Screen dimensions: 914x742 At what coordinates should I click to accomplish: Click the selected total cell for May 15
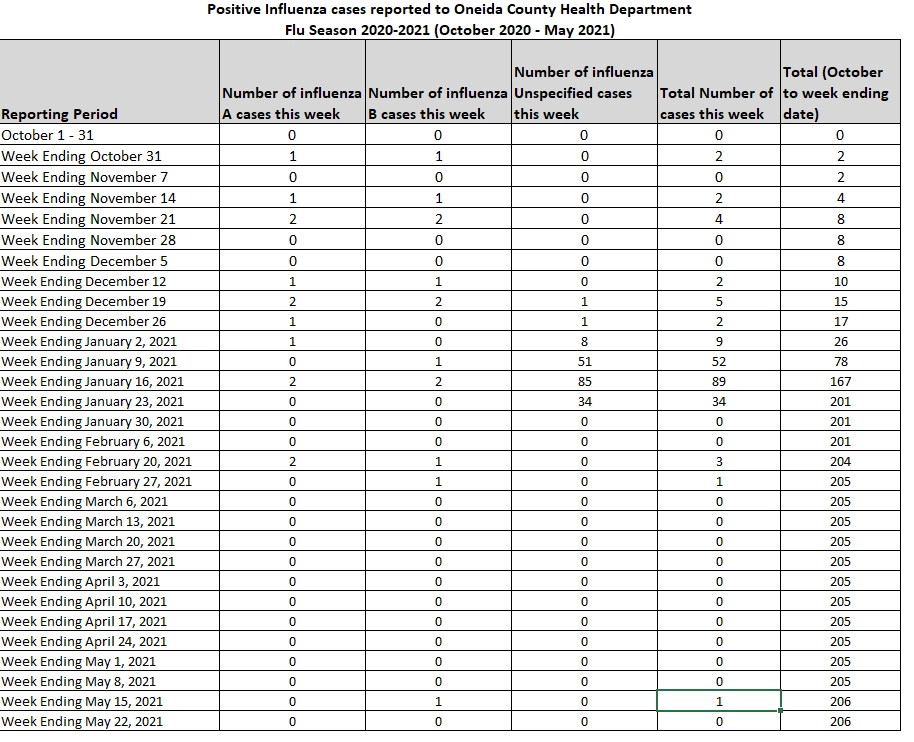[x=719, y=701]
